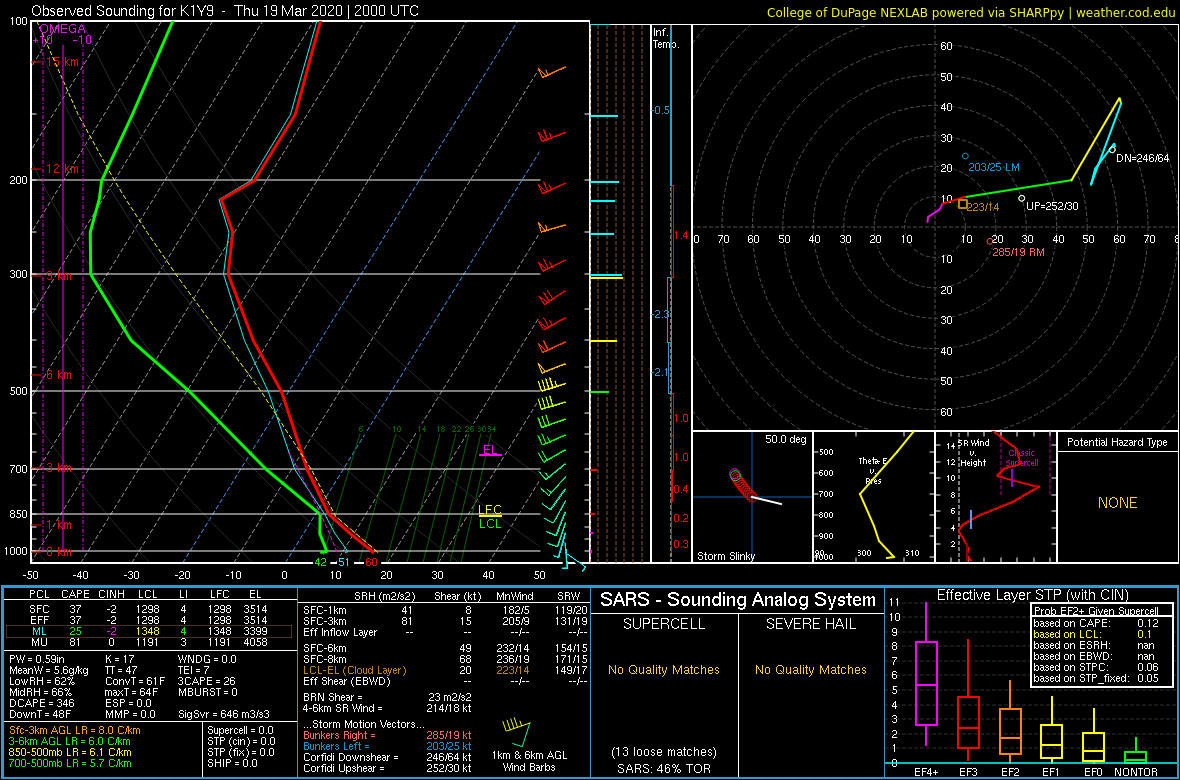The height and width of the screenshot is (780, 1180).
Task: Click the surface dewpoint value 42
Action: [x=321, y=562]
